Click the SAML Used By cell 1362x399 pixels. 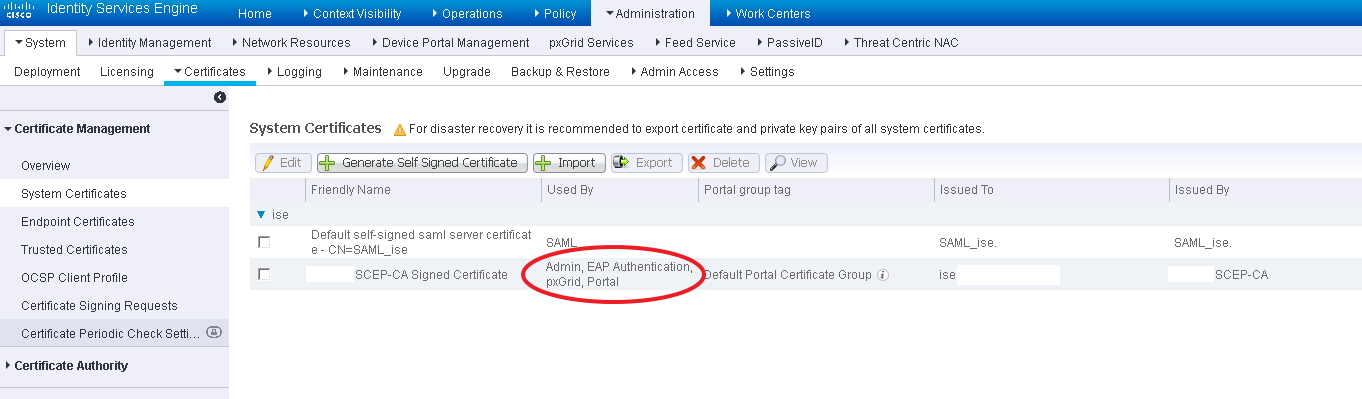coord(562,242)
